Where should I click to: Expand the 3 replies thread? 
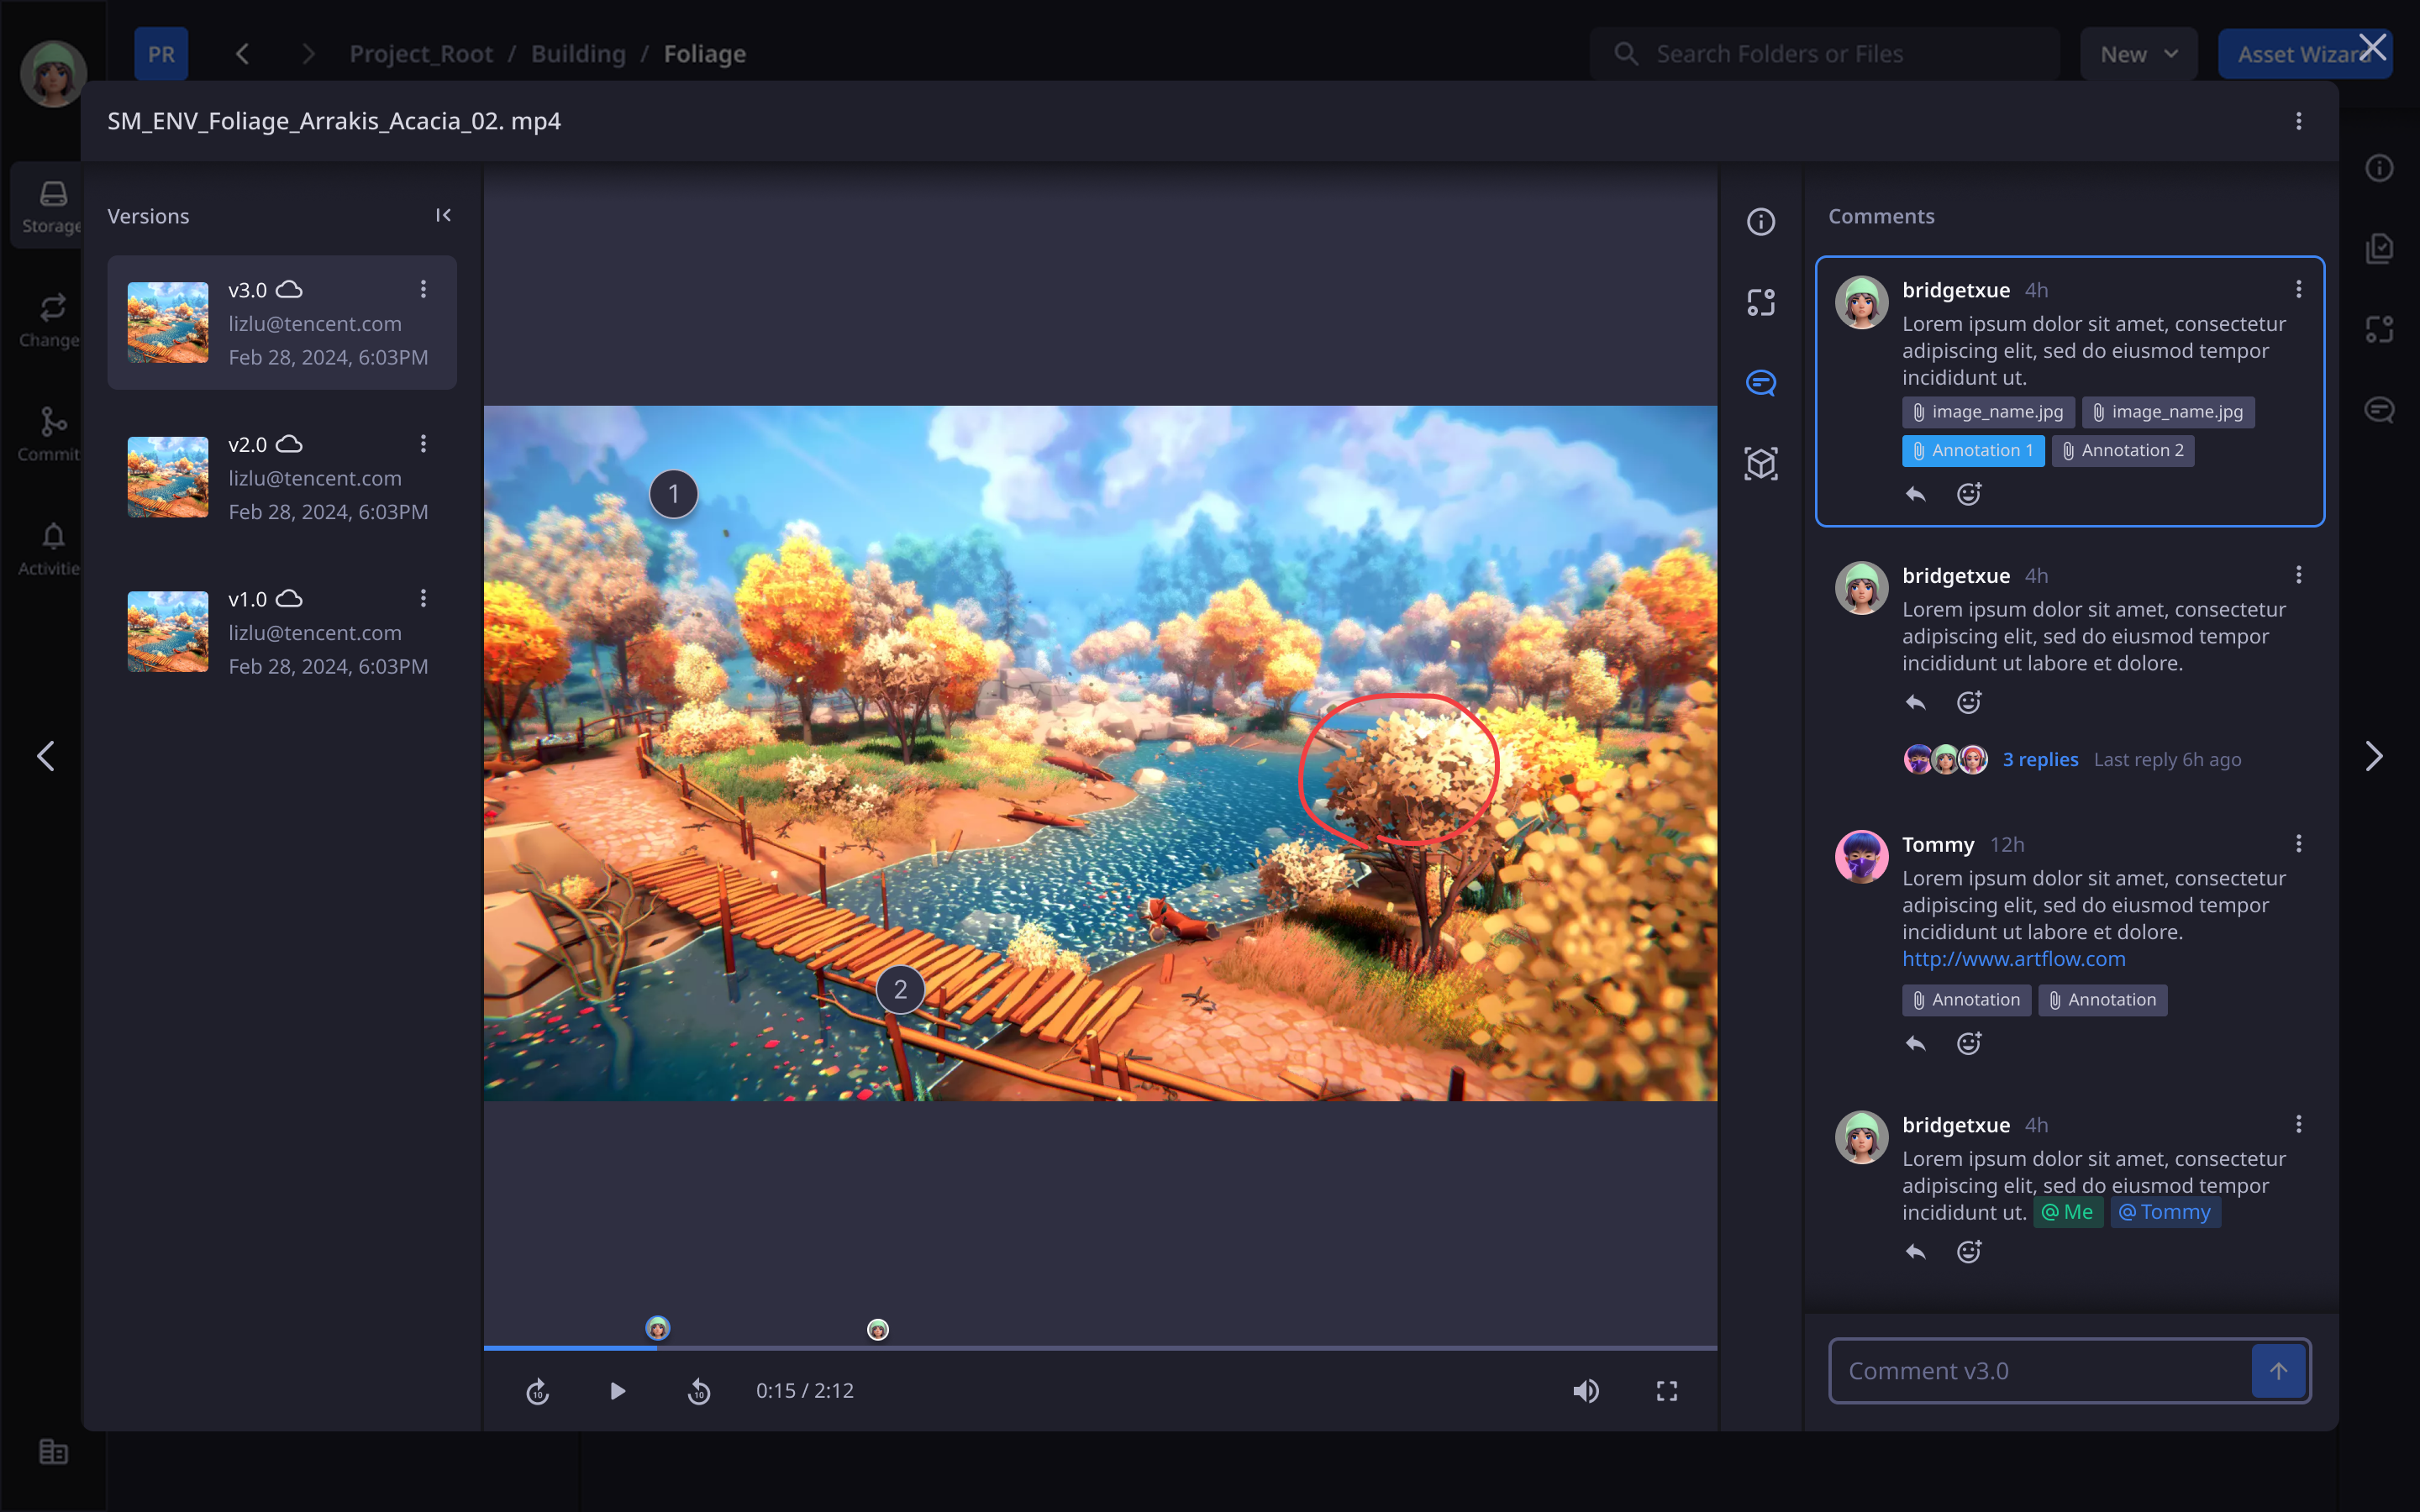(x=2040, y=759)
